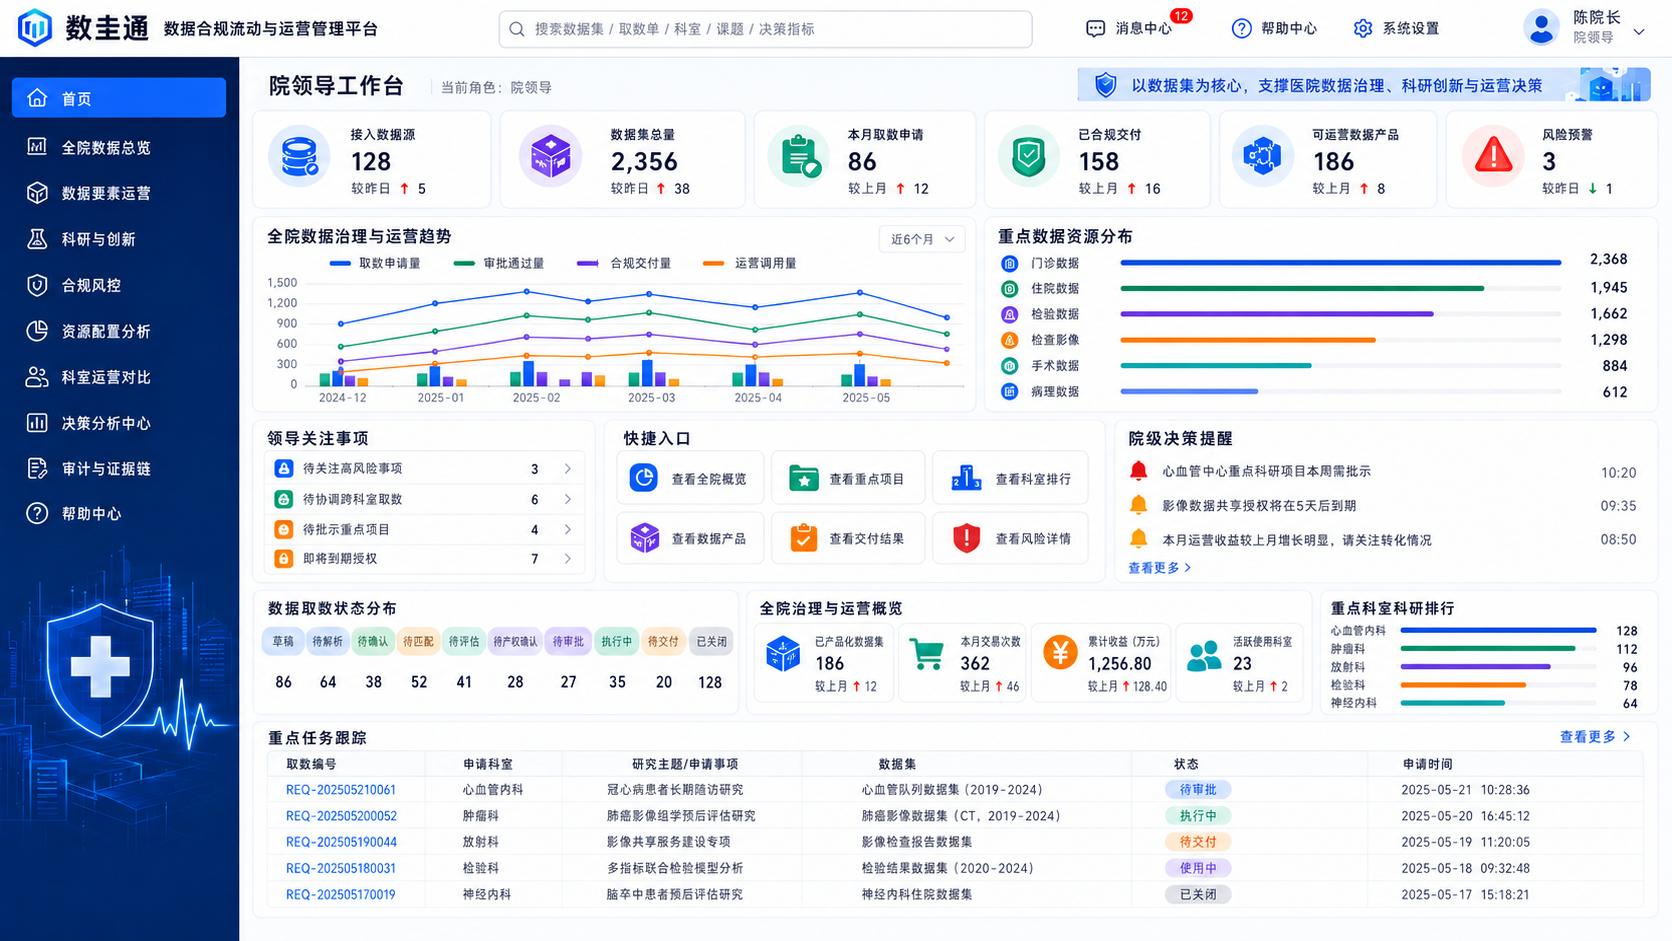Click the 执行中 status badge for 肿瘤科
The width and height of the screenshot is (1672, 941).
[x=1198, y=816]
